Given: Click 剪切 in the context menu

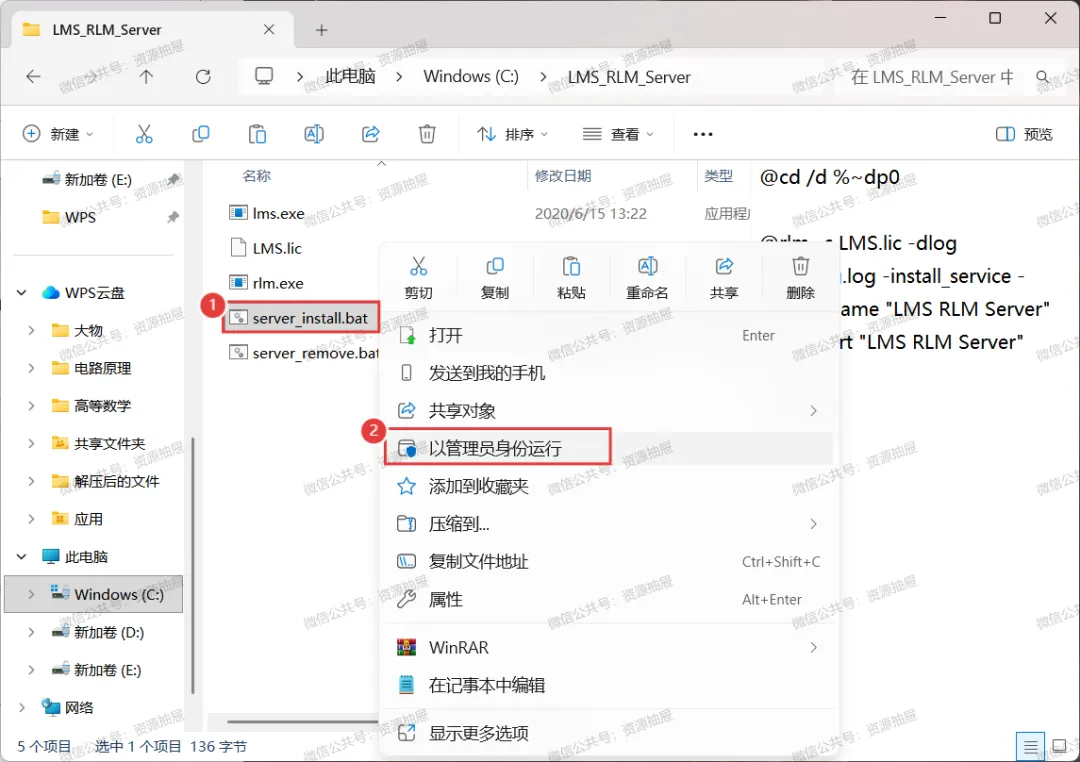Looking at the screenshot, I should tap(418, 278).
